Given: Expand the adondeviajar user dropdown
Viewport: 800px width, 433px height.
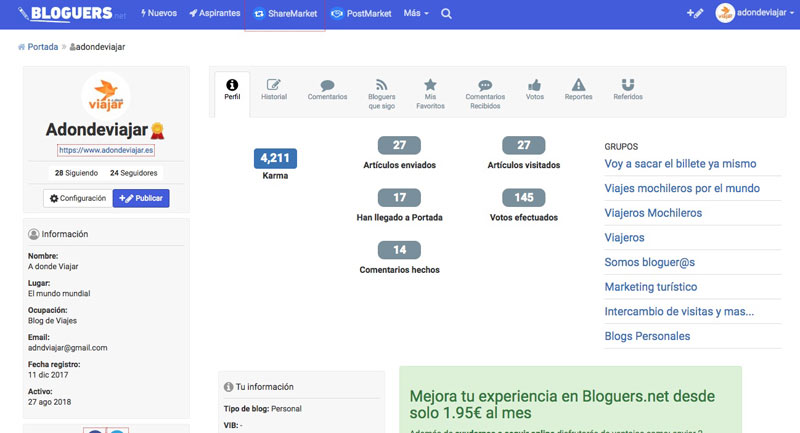Looking at the screenshot, I should [765, 13].
